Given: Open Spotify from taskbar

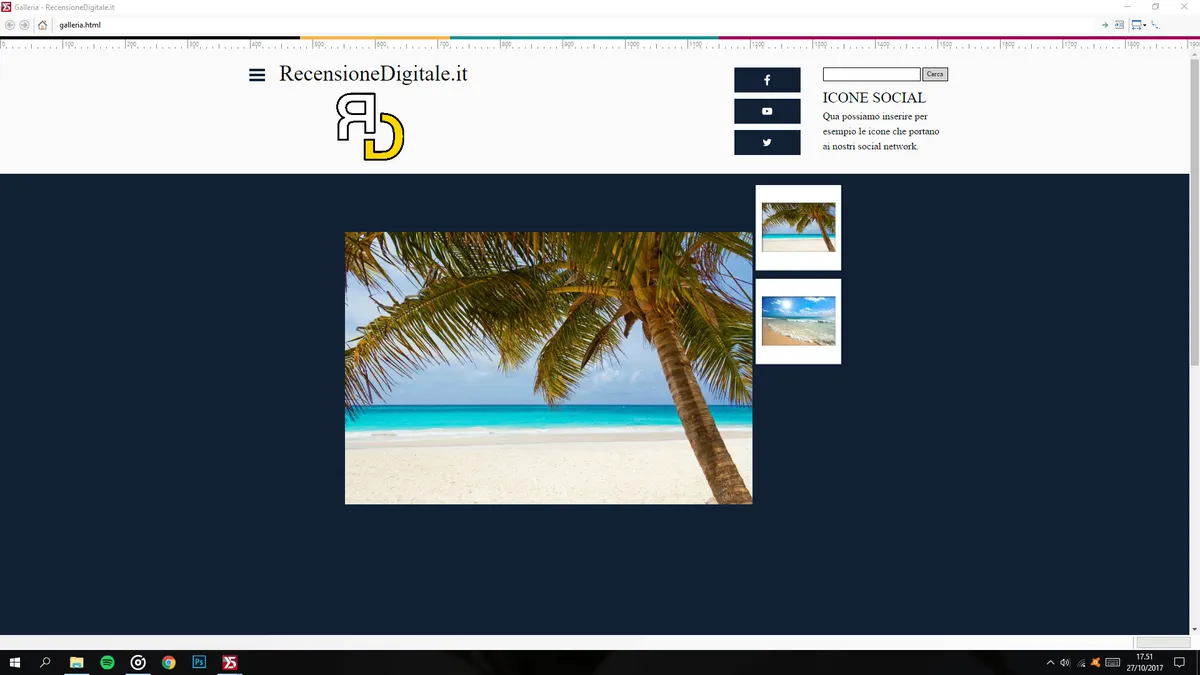Looking at the screenshot, I should 107,663.
